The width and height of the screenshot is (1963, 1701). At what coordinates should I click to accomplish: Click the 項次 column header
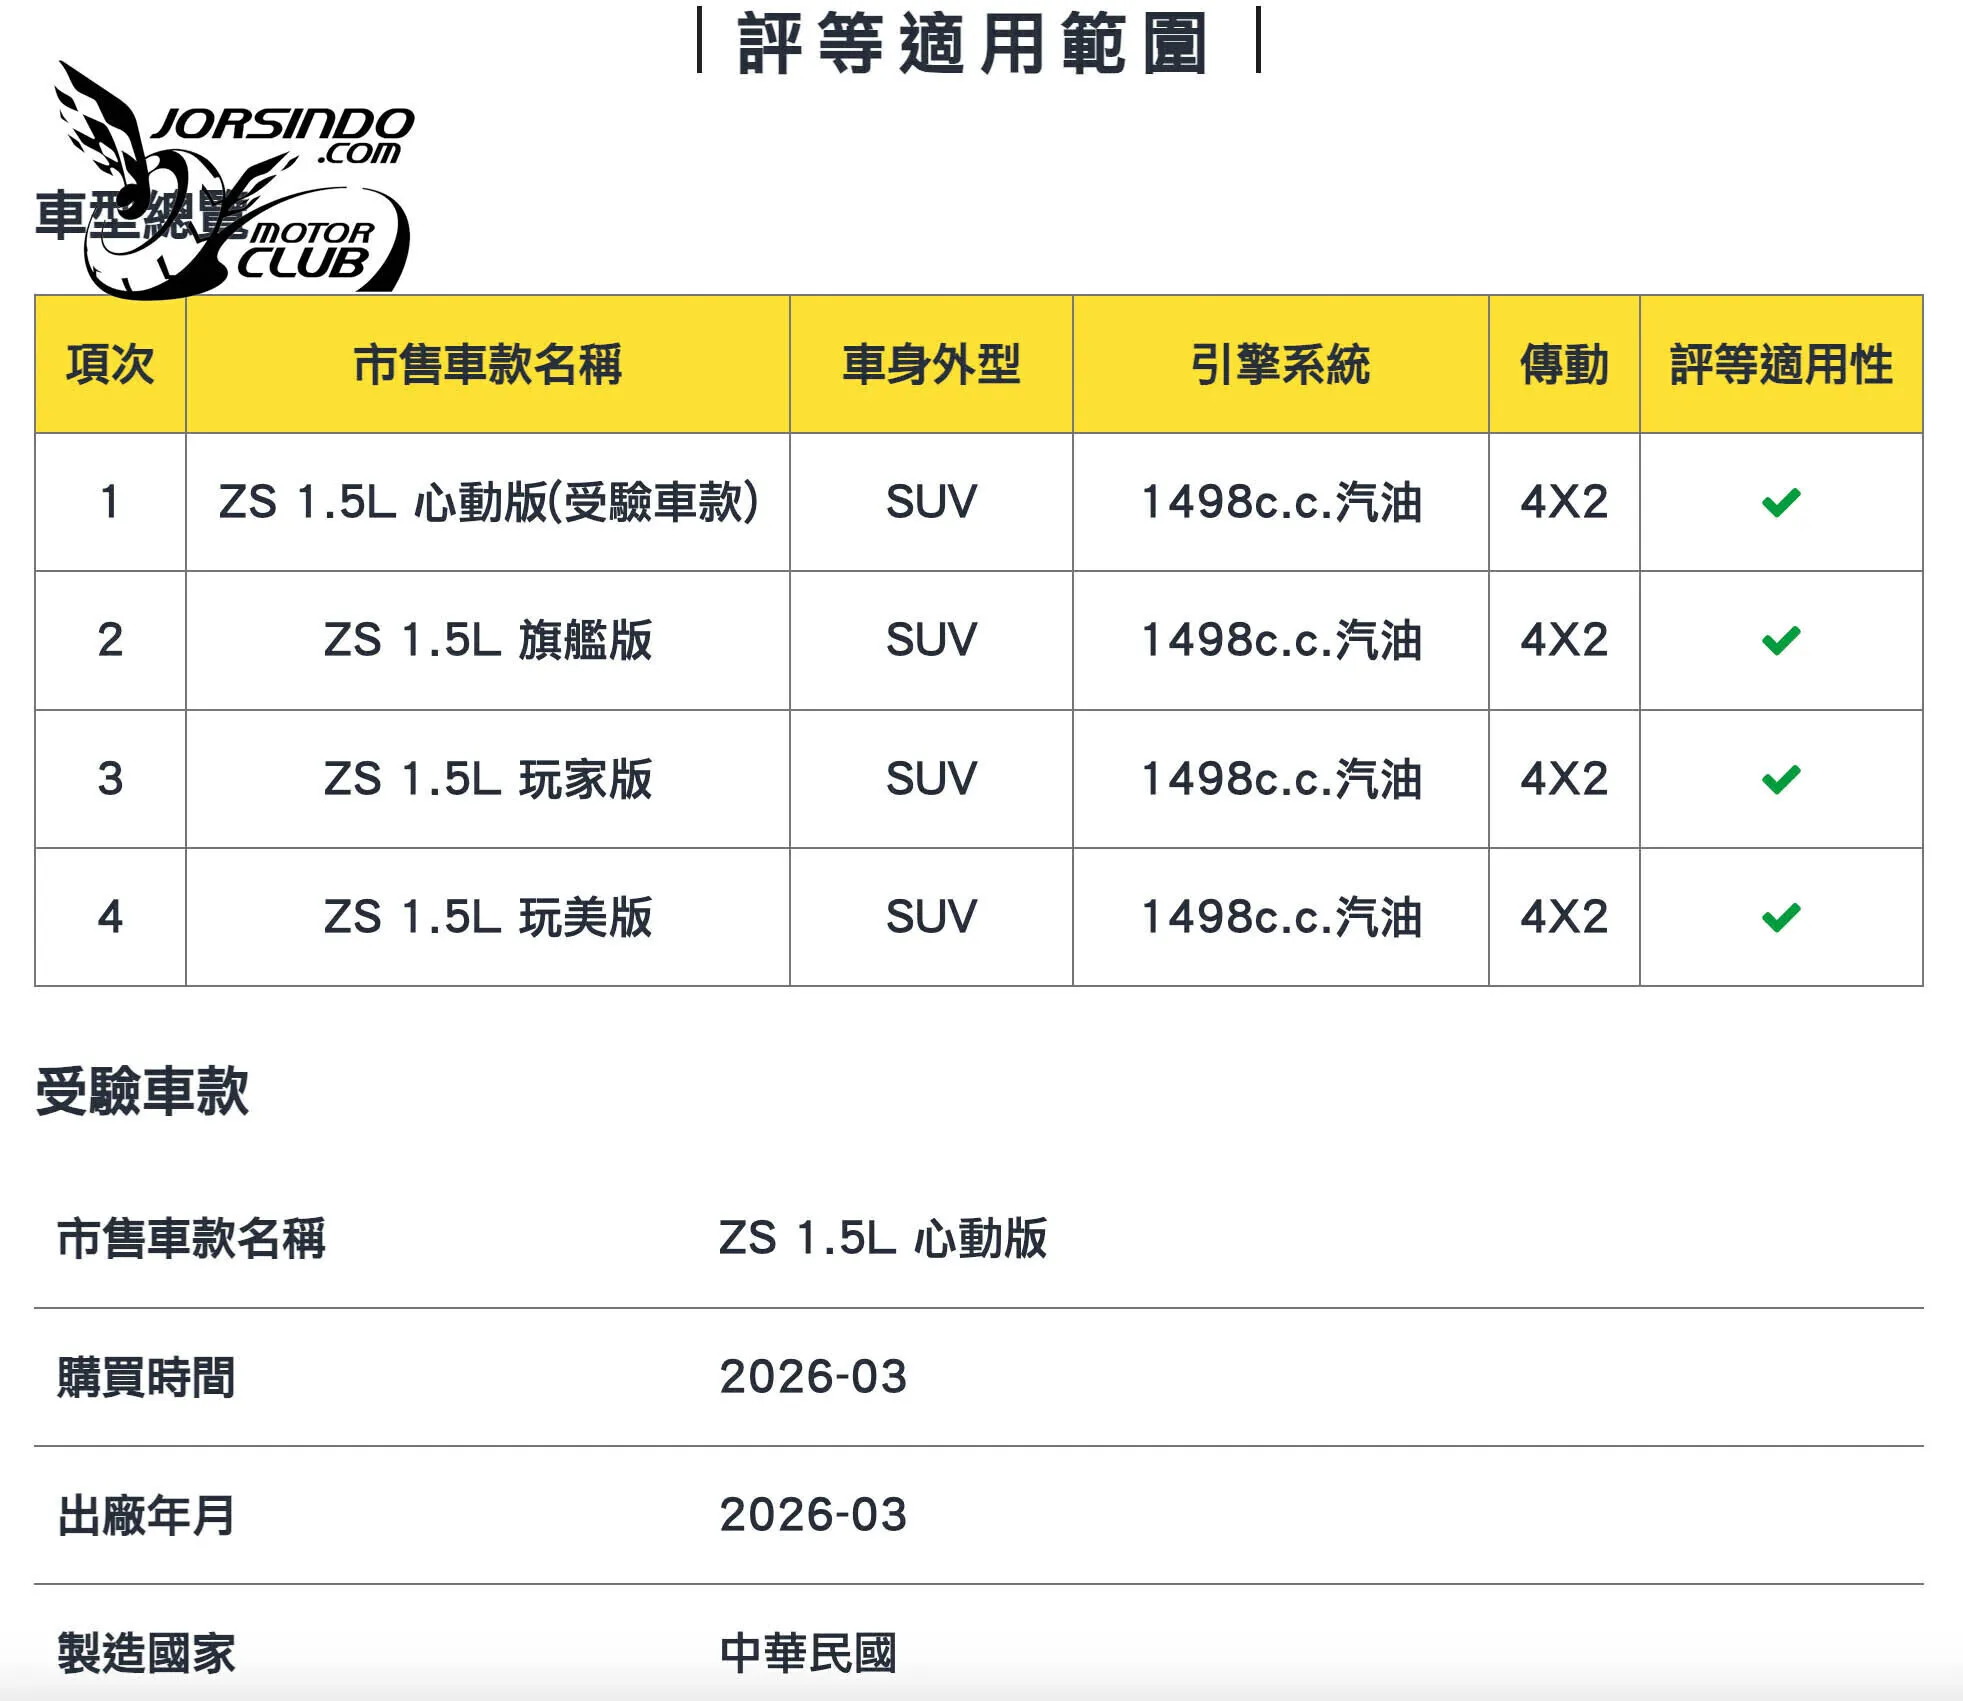point(110,364)
